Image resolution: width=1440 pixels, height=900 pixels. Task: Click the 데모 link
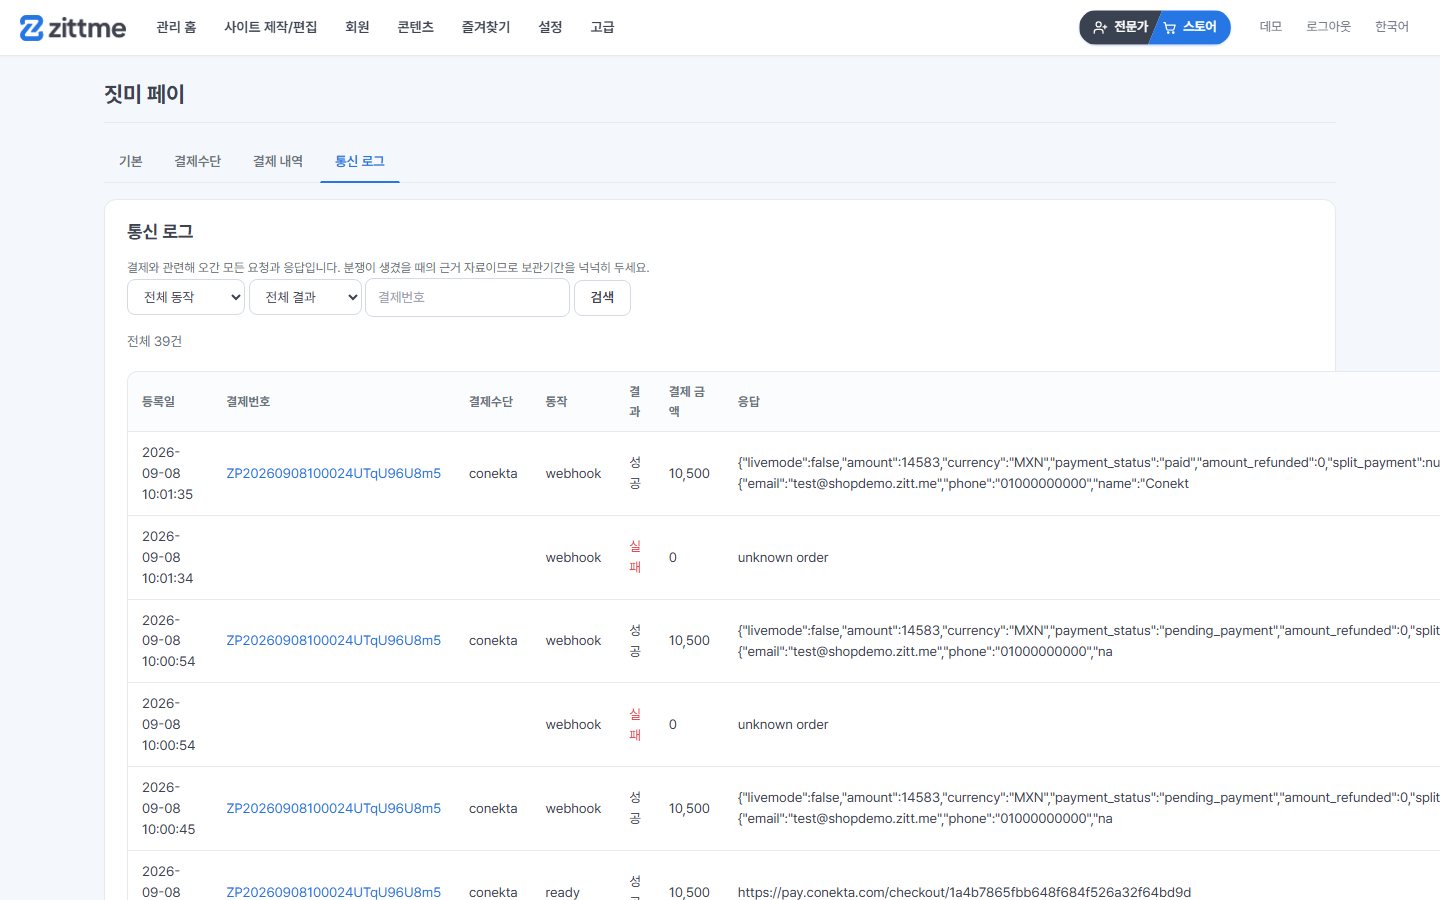click(x=1270, y=27)
